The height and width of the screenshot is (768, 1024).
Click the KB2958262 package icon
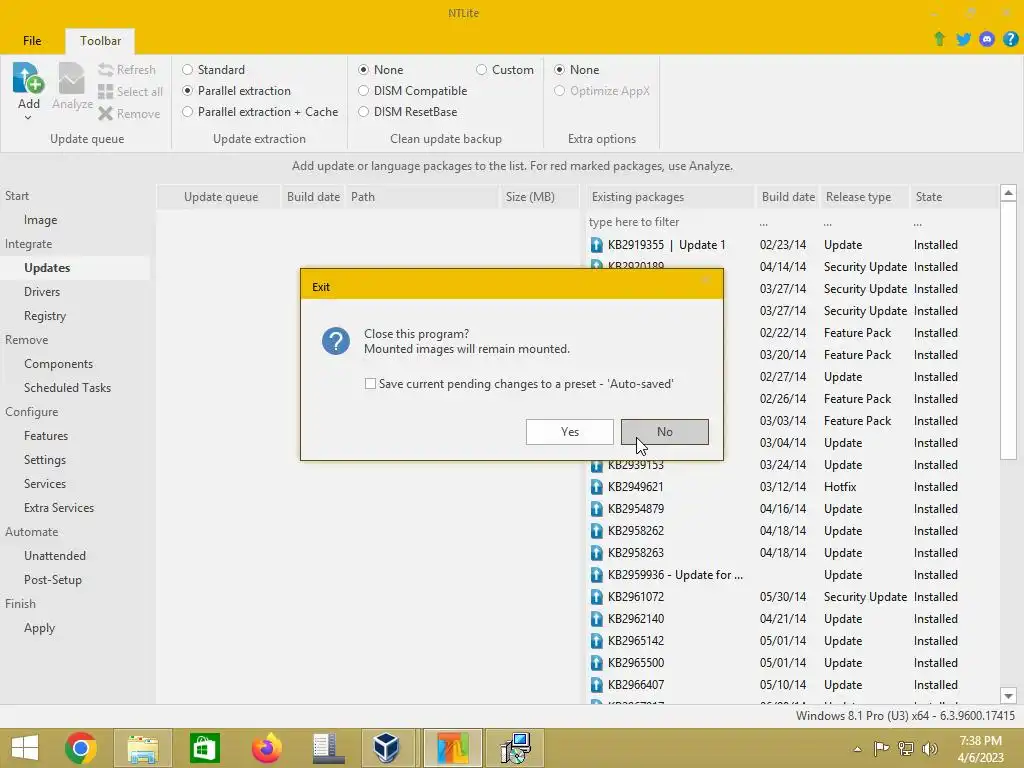pyautogui.click(x=596, y=531)
